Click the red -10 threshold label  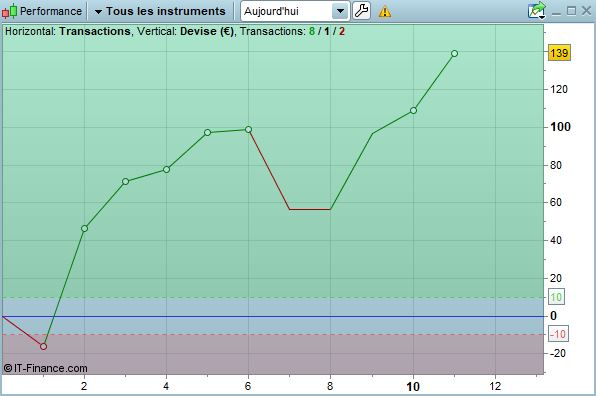point(558,334)
